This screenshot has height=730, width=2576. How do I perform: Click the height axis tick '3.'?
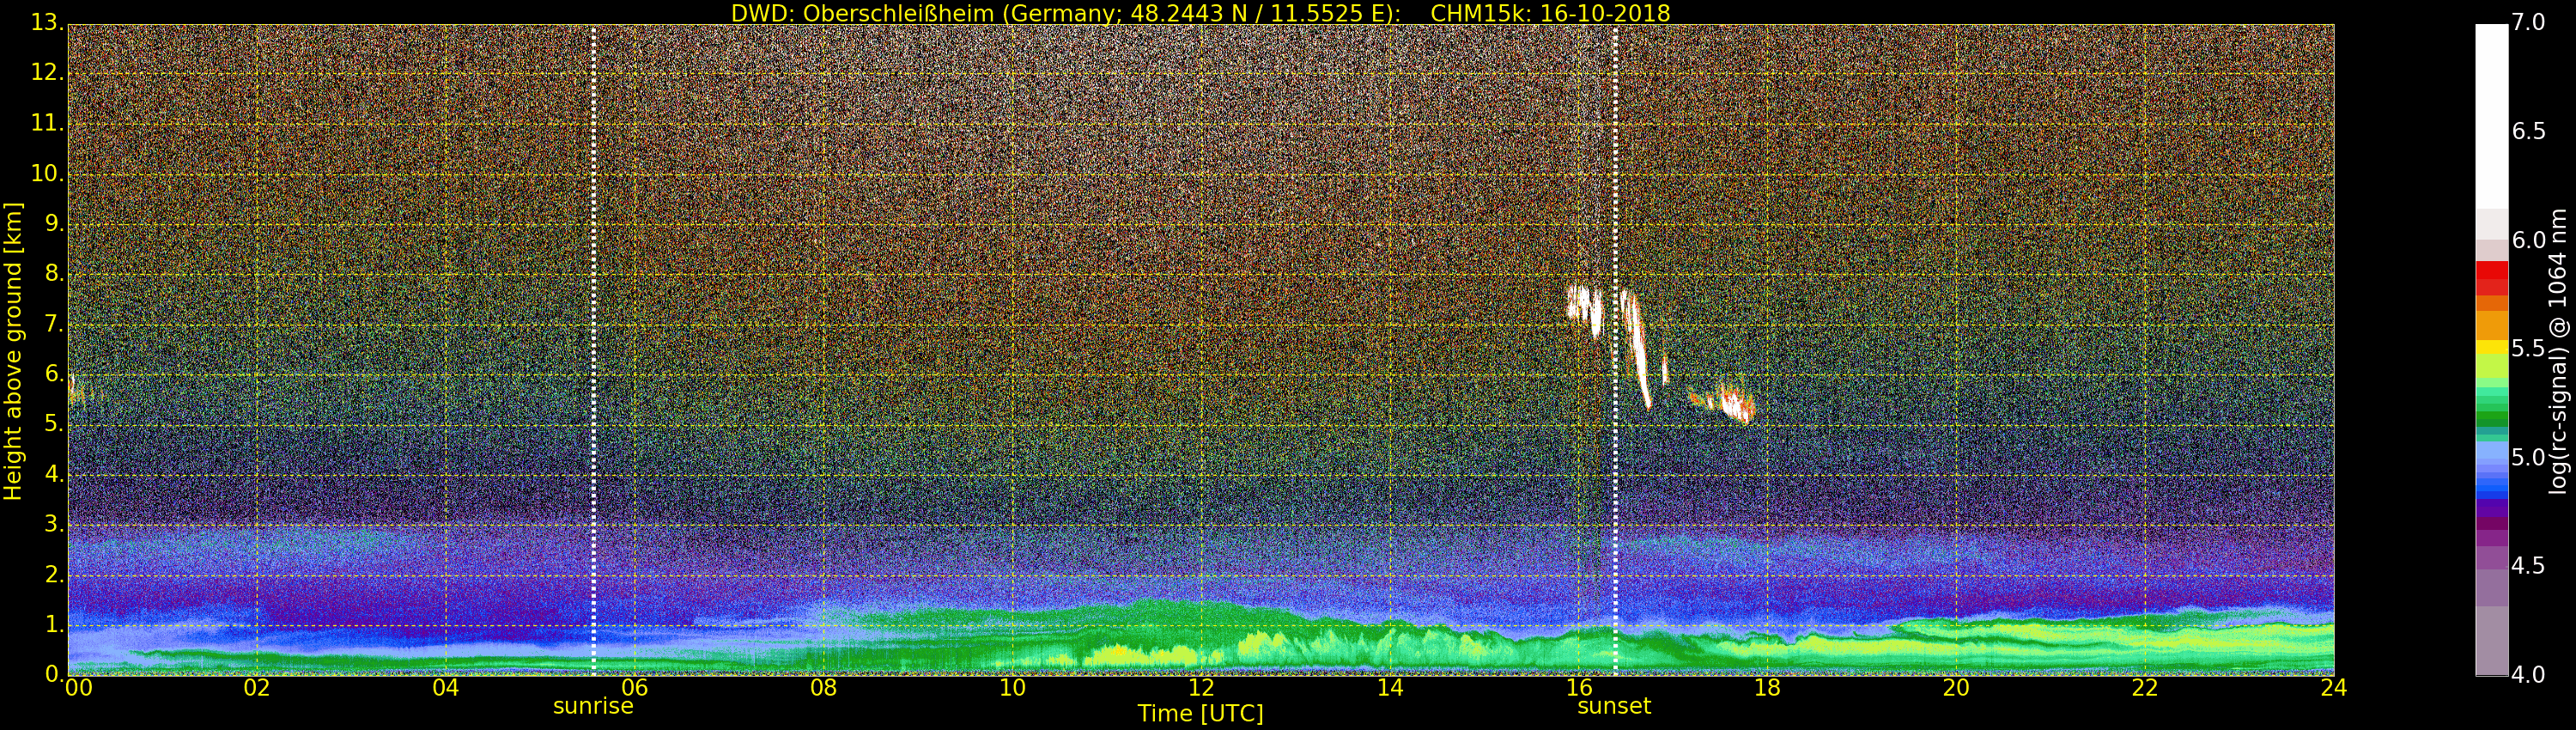(x=54, y=524)
